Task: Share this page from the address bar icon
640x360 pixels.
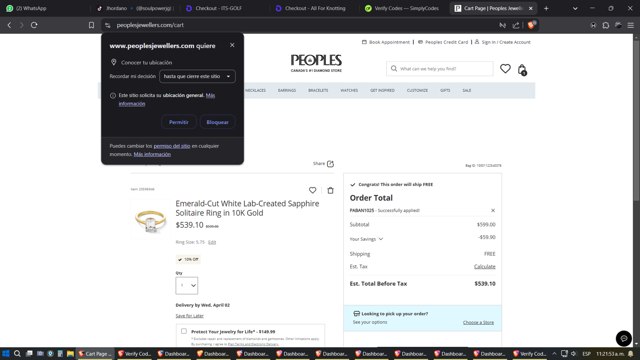Action: pos(516,25)
